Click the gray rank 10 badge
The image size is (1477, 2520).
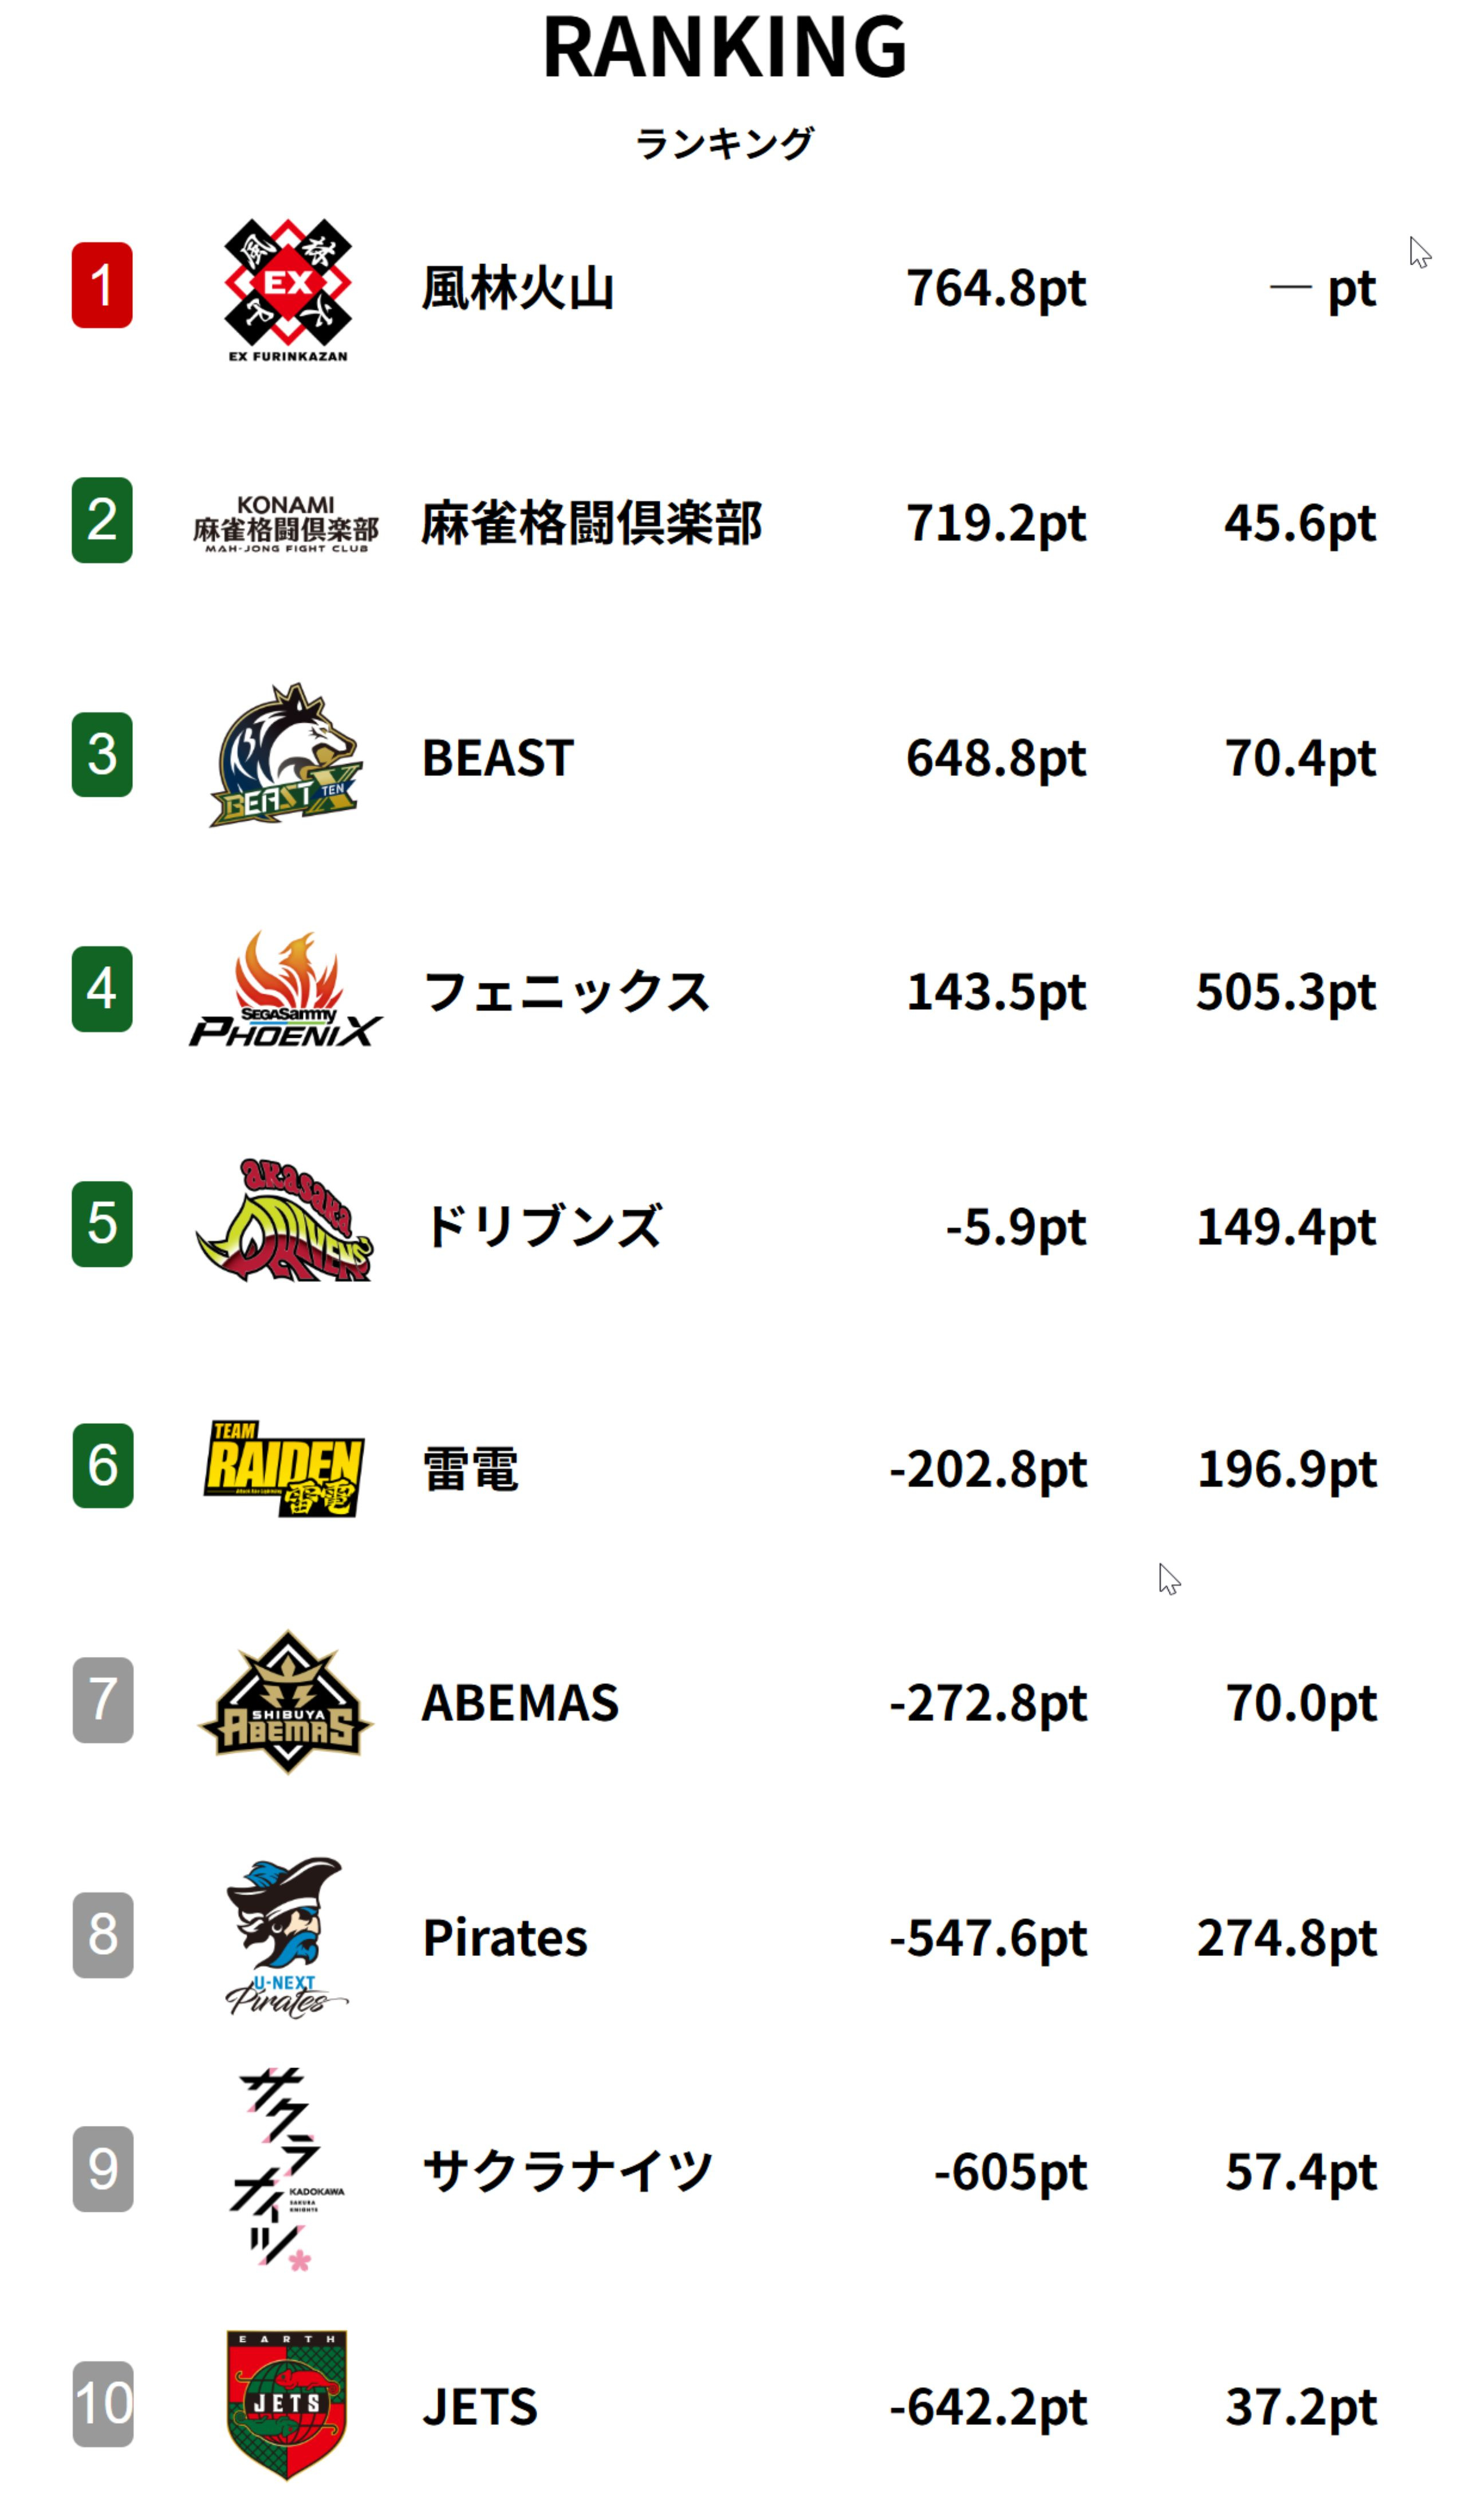(103, 2404)
